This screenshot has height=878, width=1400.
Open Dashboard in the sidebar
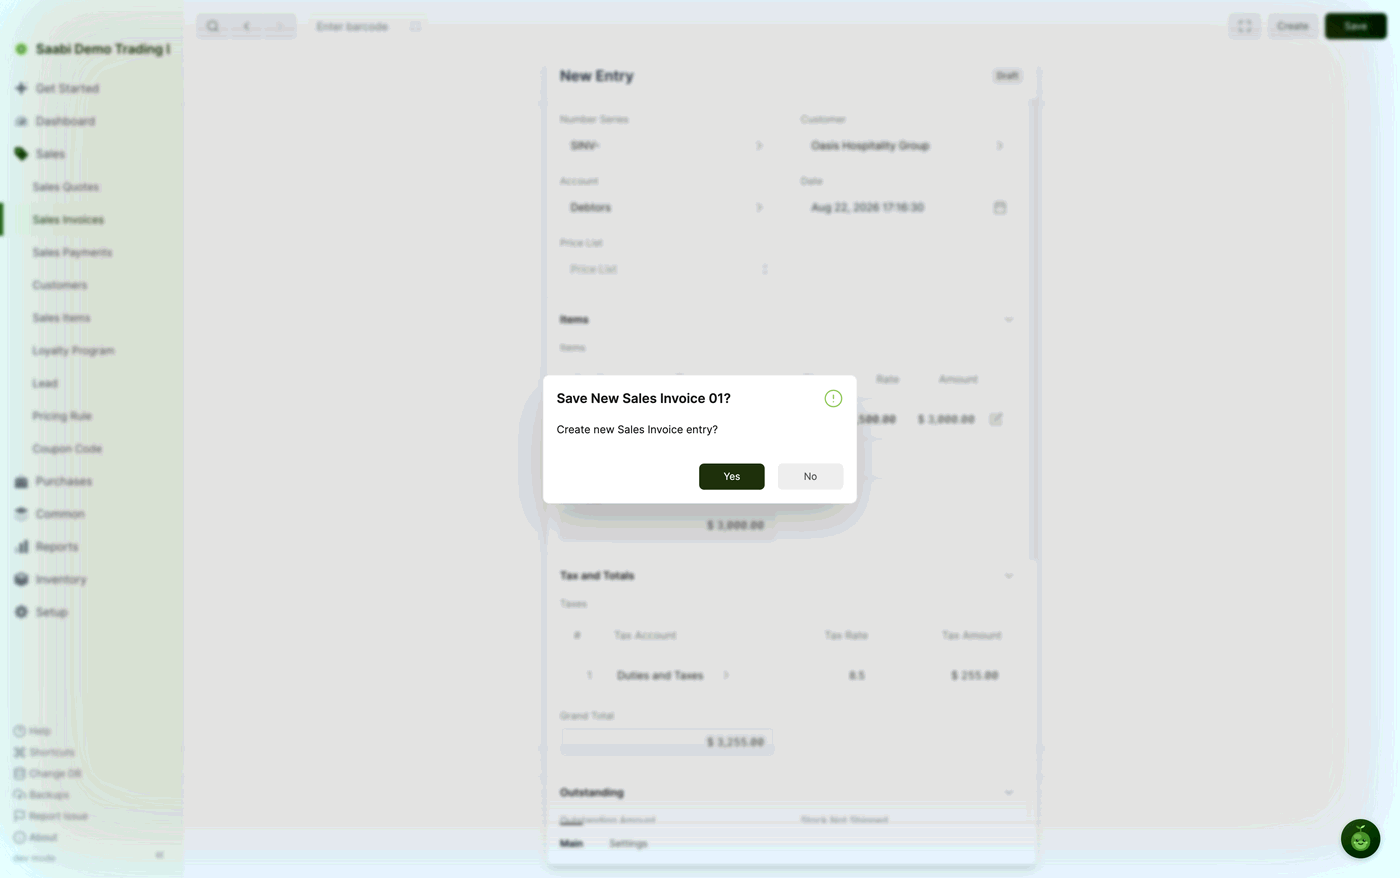pyautogui.click(x=65, y=121)
